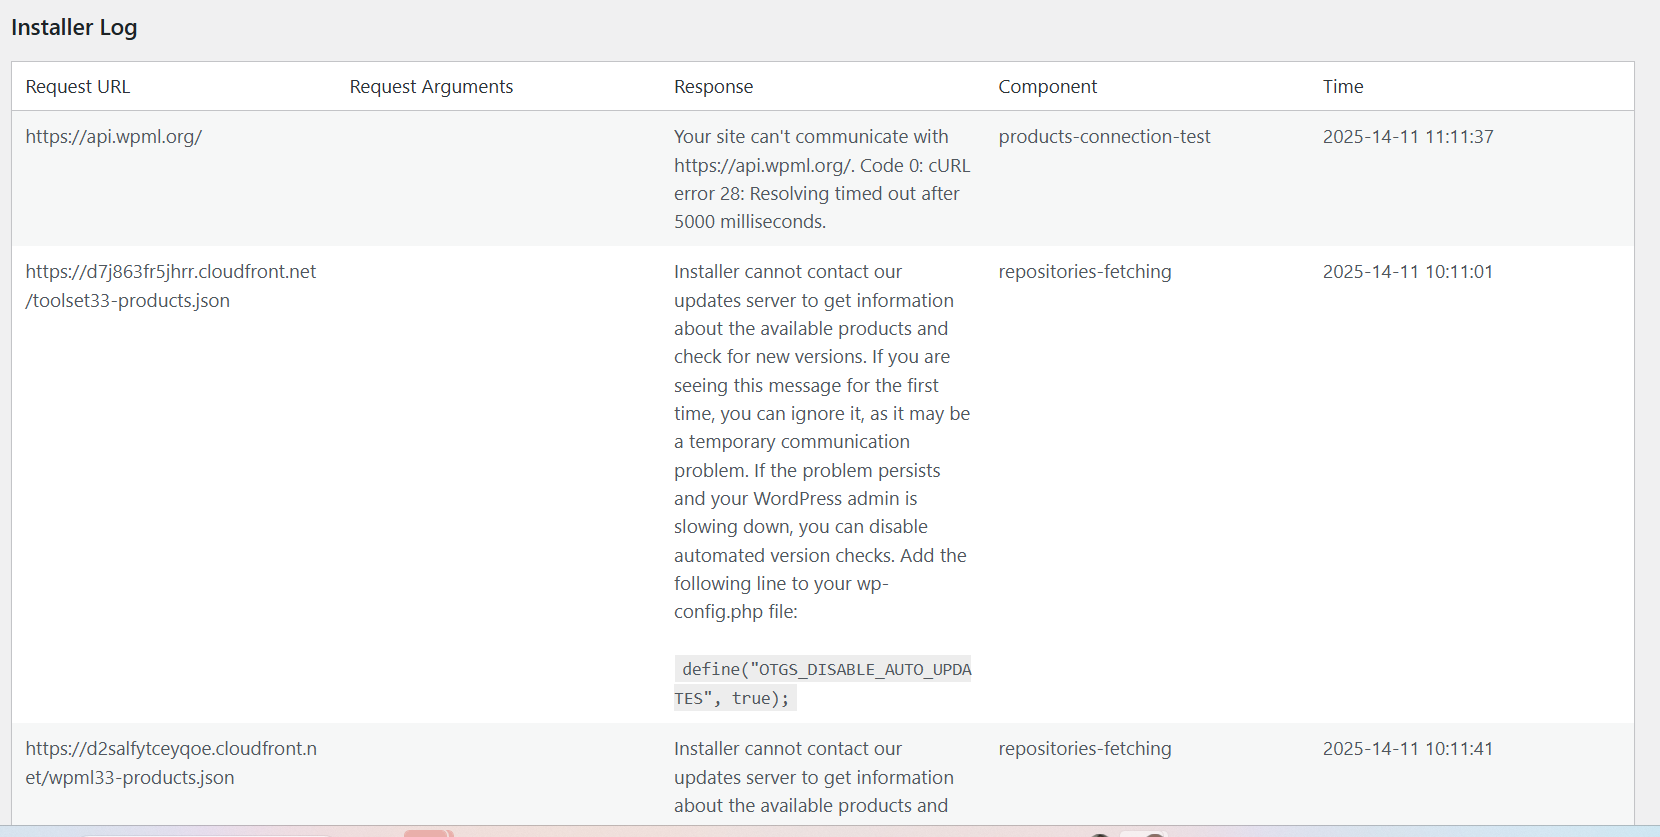This screenshot has width=1660, height=837.
Task: Click the 10:11:41 timestamp
Action: (x=1407, y=749)
